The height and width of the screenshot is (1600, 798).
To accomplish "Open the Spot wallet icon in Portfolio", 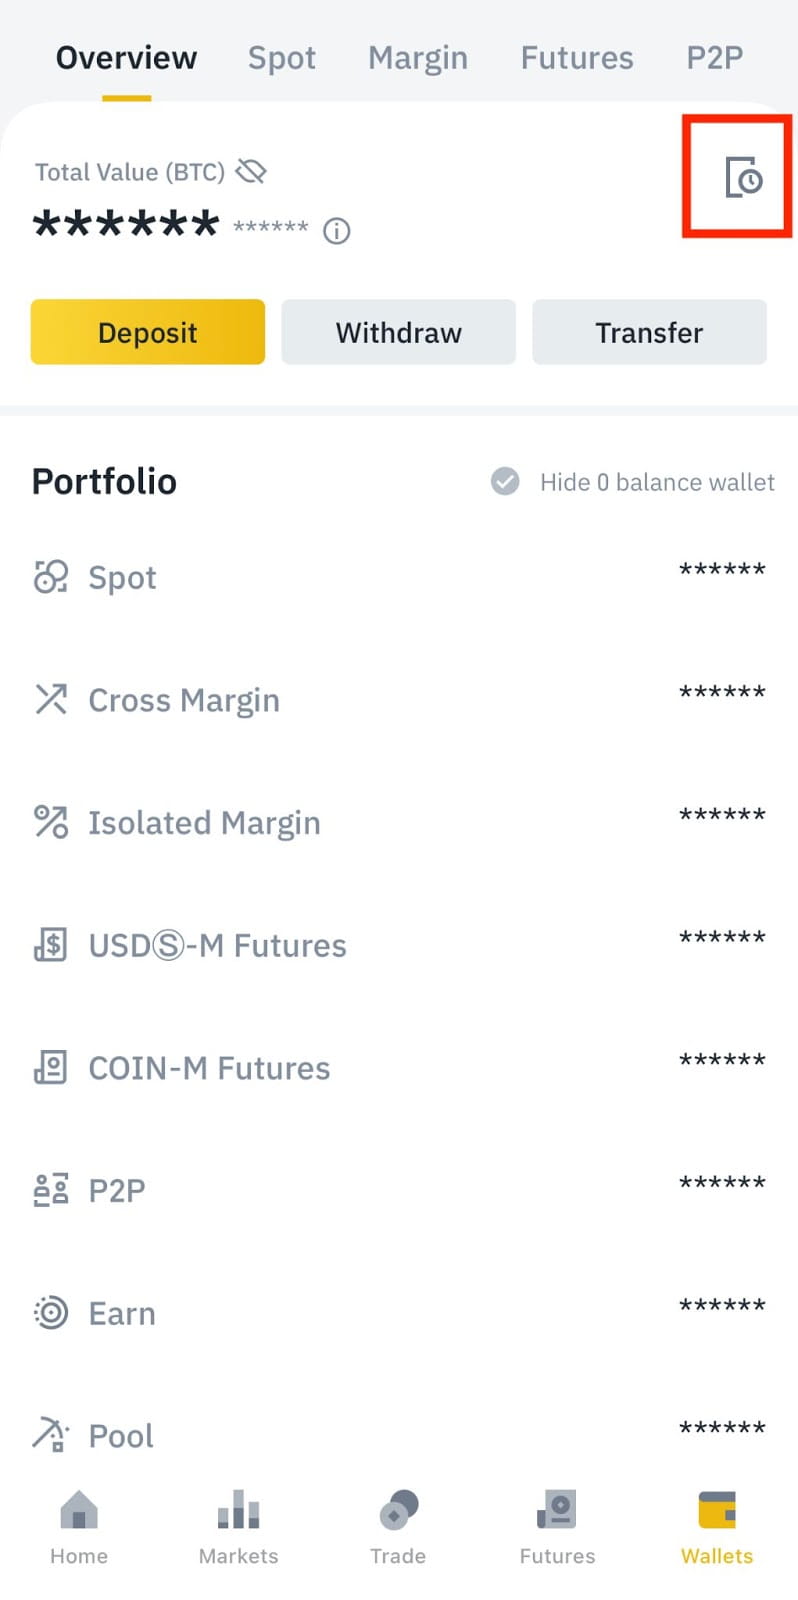I will coord(51,577).
